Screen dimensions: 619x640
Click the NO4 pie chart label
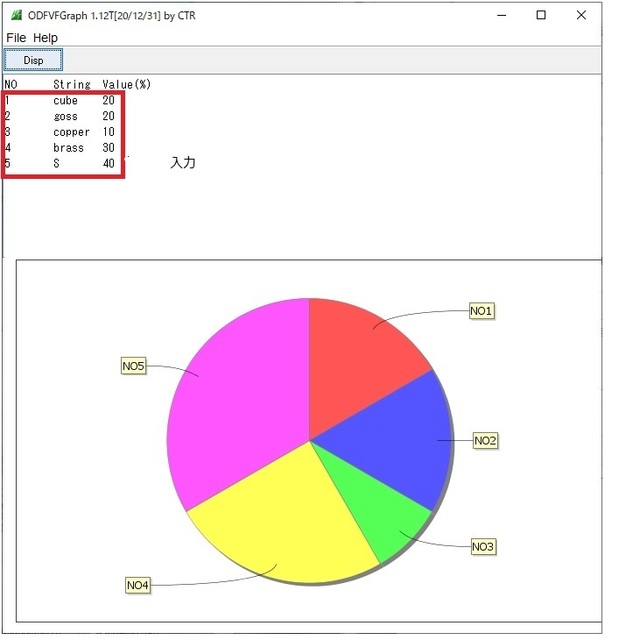click(x=138, y=585)
